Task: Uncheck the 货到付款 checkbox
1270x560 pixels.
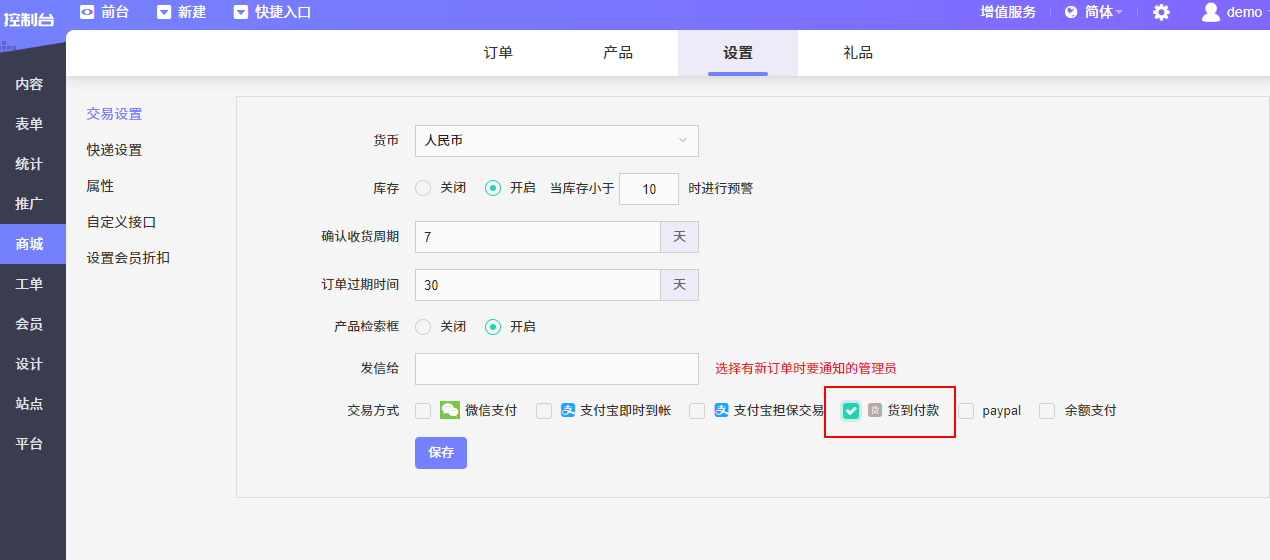Action: (851, 410)
